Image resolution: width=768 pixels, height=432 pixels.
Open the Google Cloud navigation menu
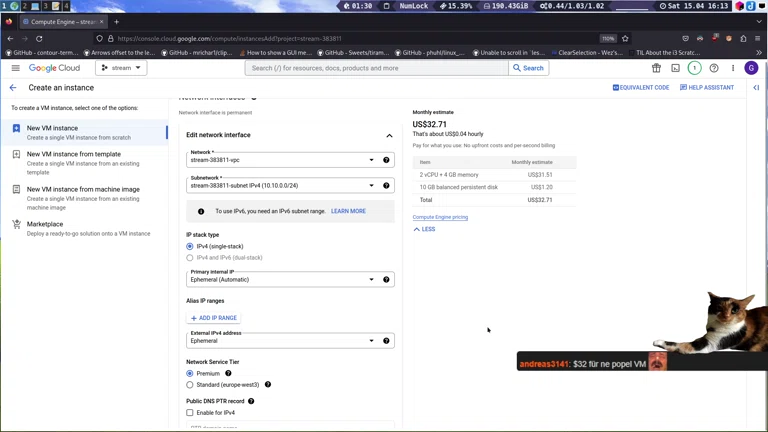pyautogui.click(x=16, y=68)
